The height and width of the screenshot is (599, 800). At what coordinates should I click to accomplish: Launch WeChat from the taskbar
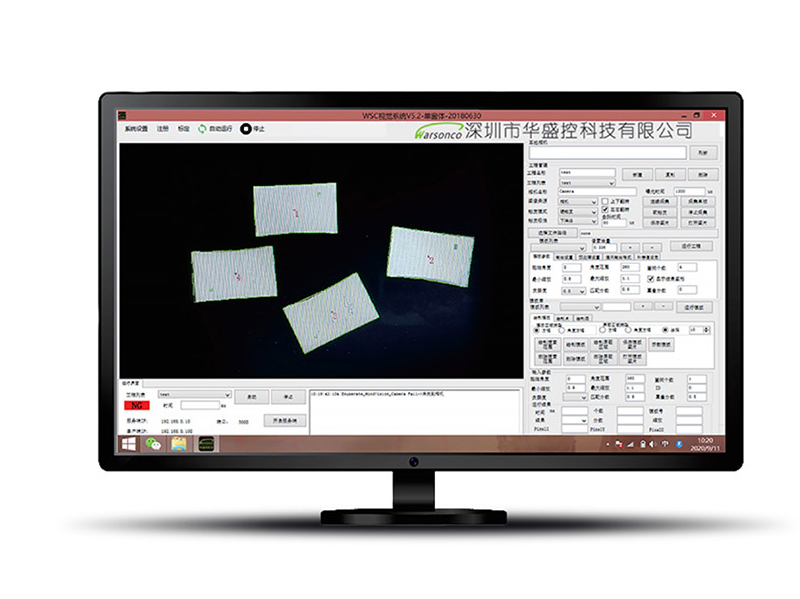(x=153, y=444)
